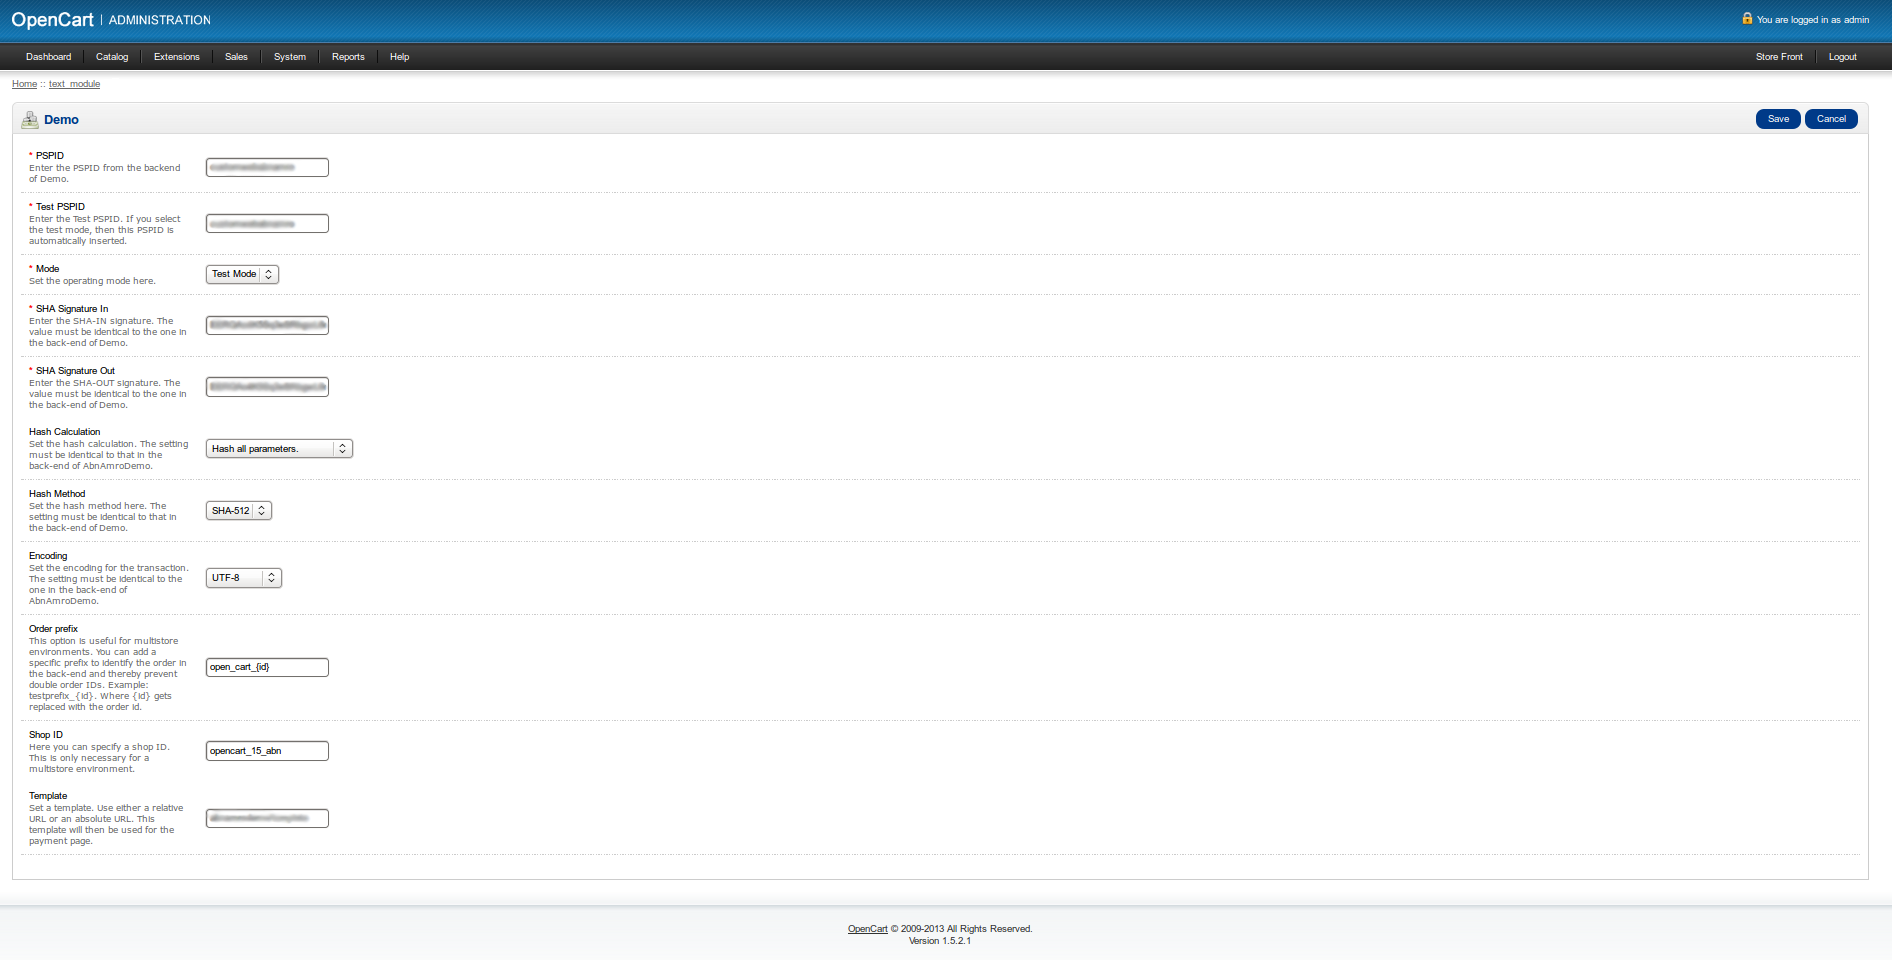Click the OpenCart logo in header
This screenshot has height=960, width=1892.
[x=52, y=20]
